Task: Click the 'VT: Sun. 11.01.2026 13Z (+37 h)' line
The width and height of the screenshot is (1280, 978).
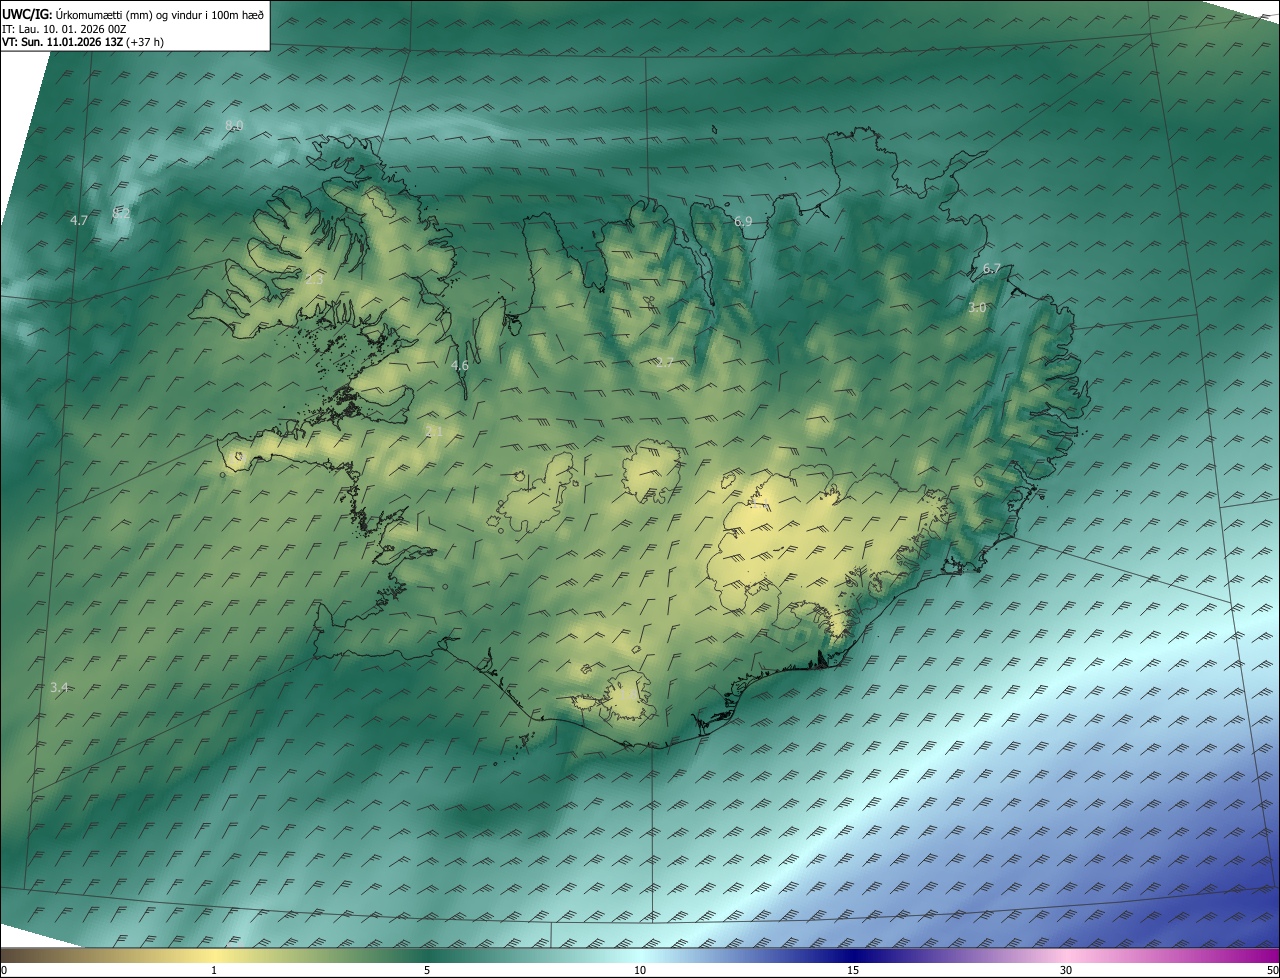Action: tap(83, 42)
